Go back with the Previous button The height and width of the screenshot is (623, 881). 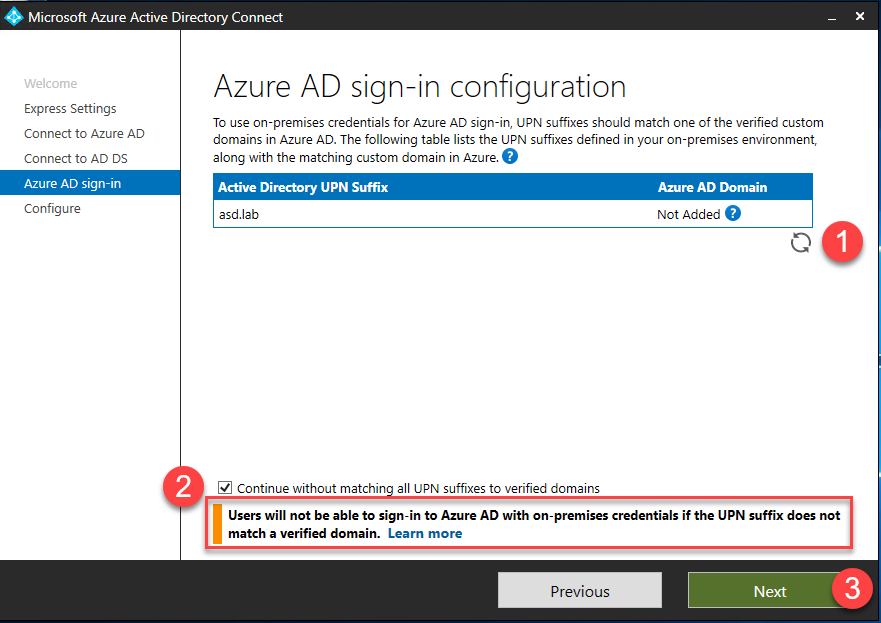point(579,591)
